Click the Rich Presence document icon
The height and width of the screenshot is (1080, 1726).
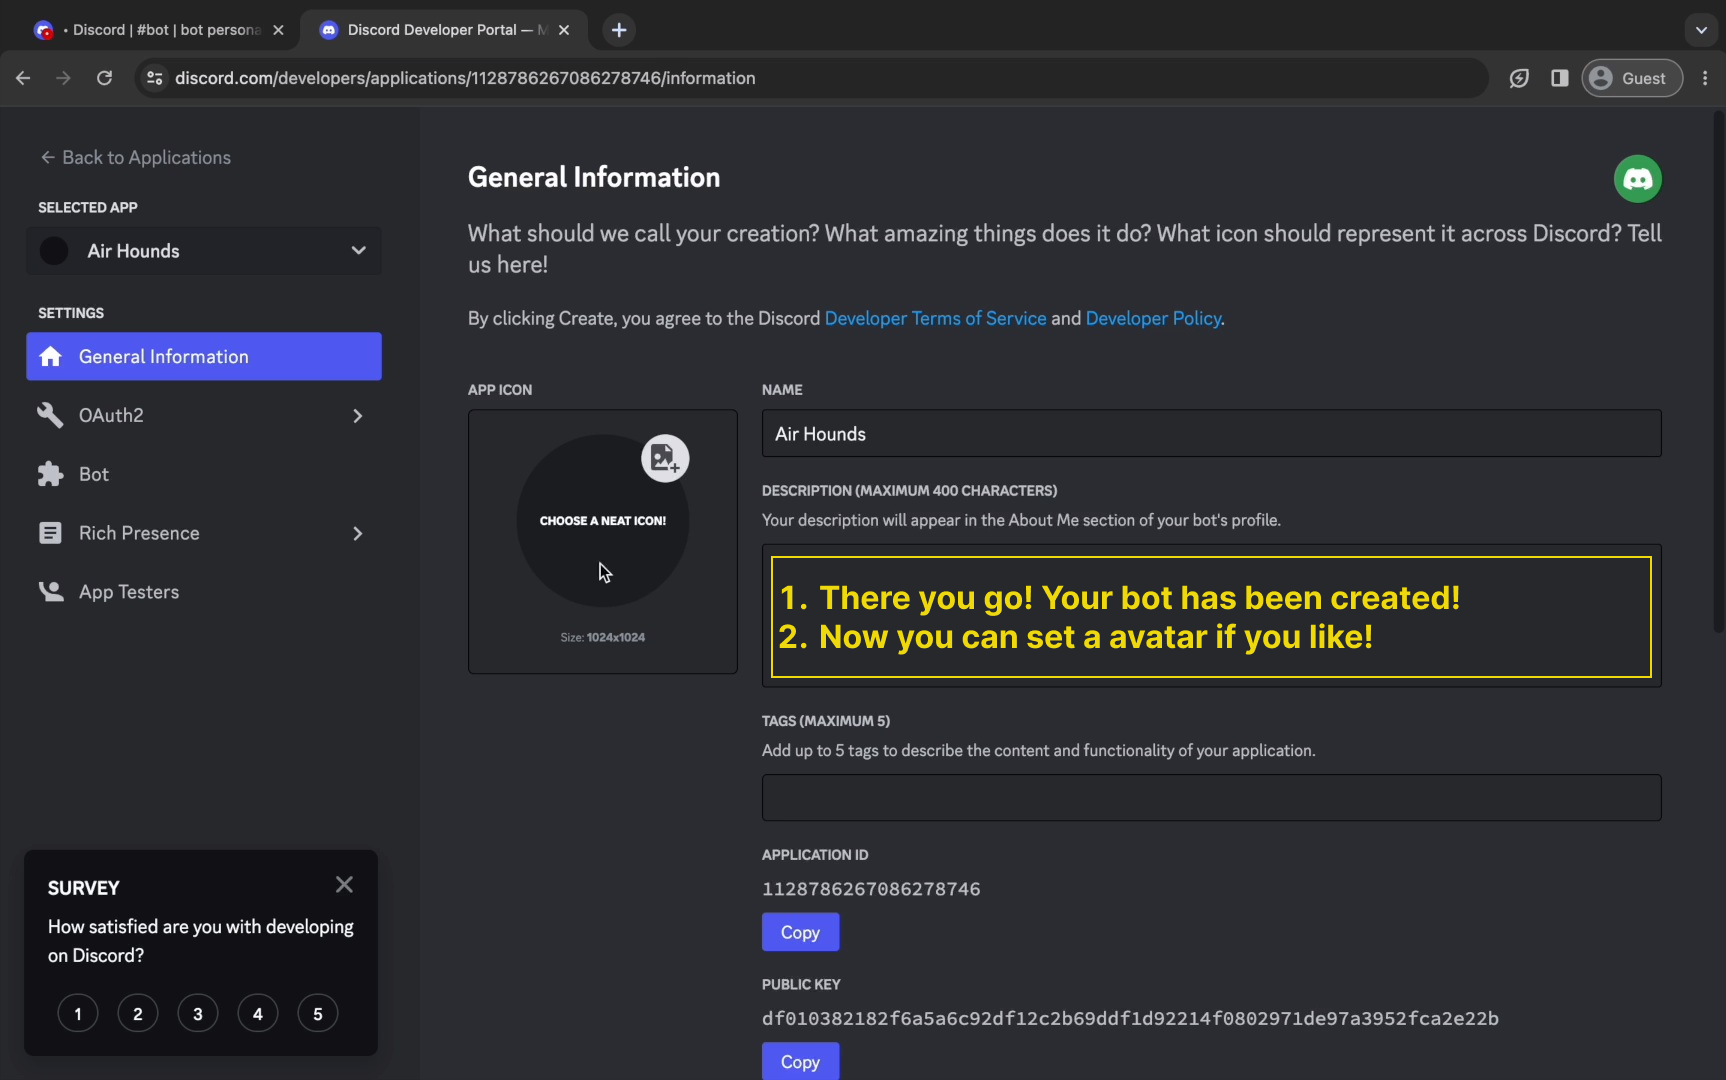(50, 533)
